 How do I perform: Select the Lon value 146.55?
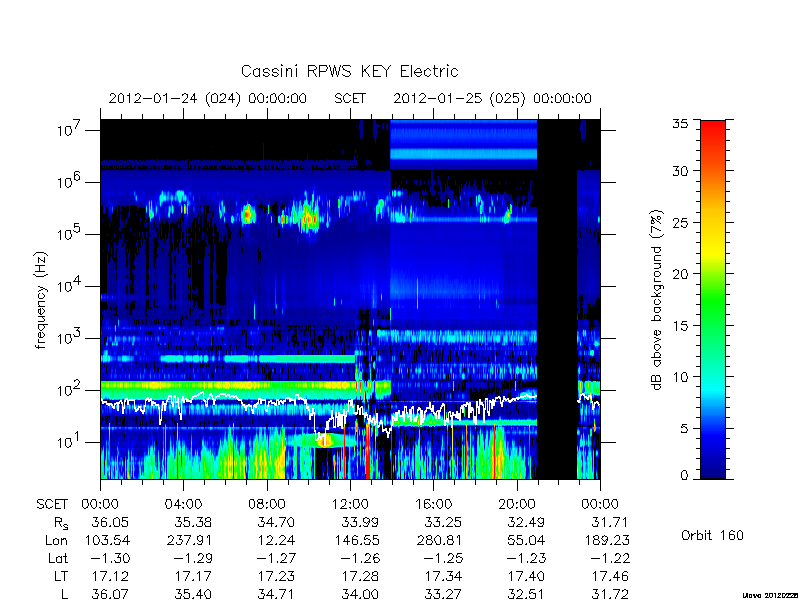[x=357, y=540]
